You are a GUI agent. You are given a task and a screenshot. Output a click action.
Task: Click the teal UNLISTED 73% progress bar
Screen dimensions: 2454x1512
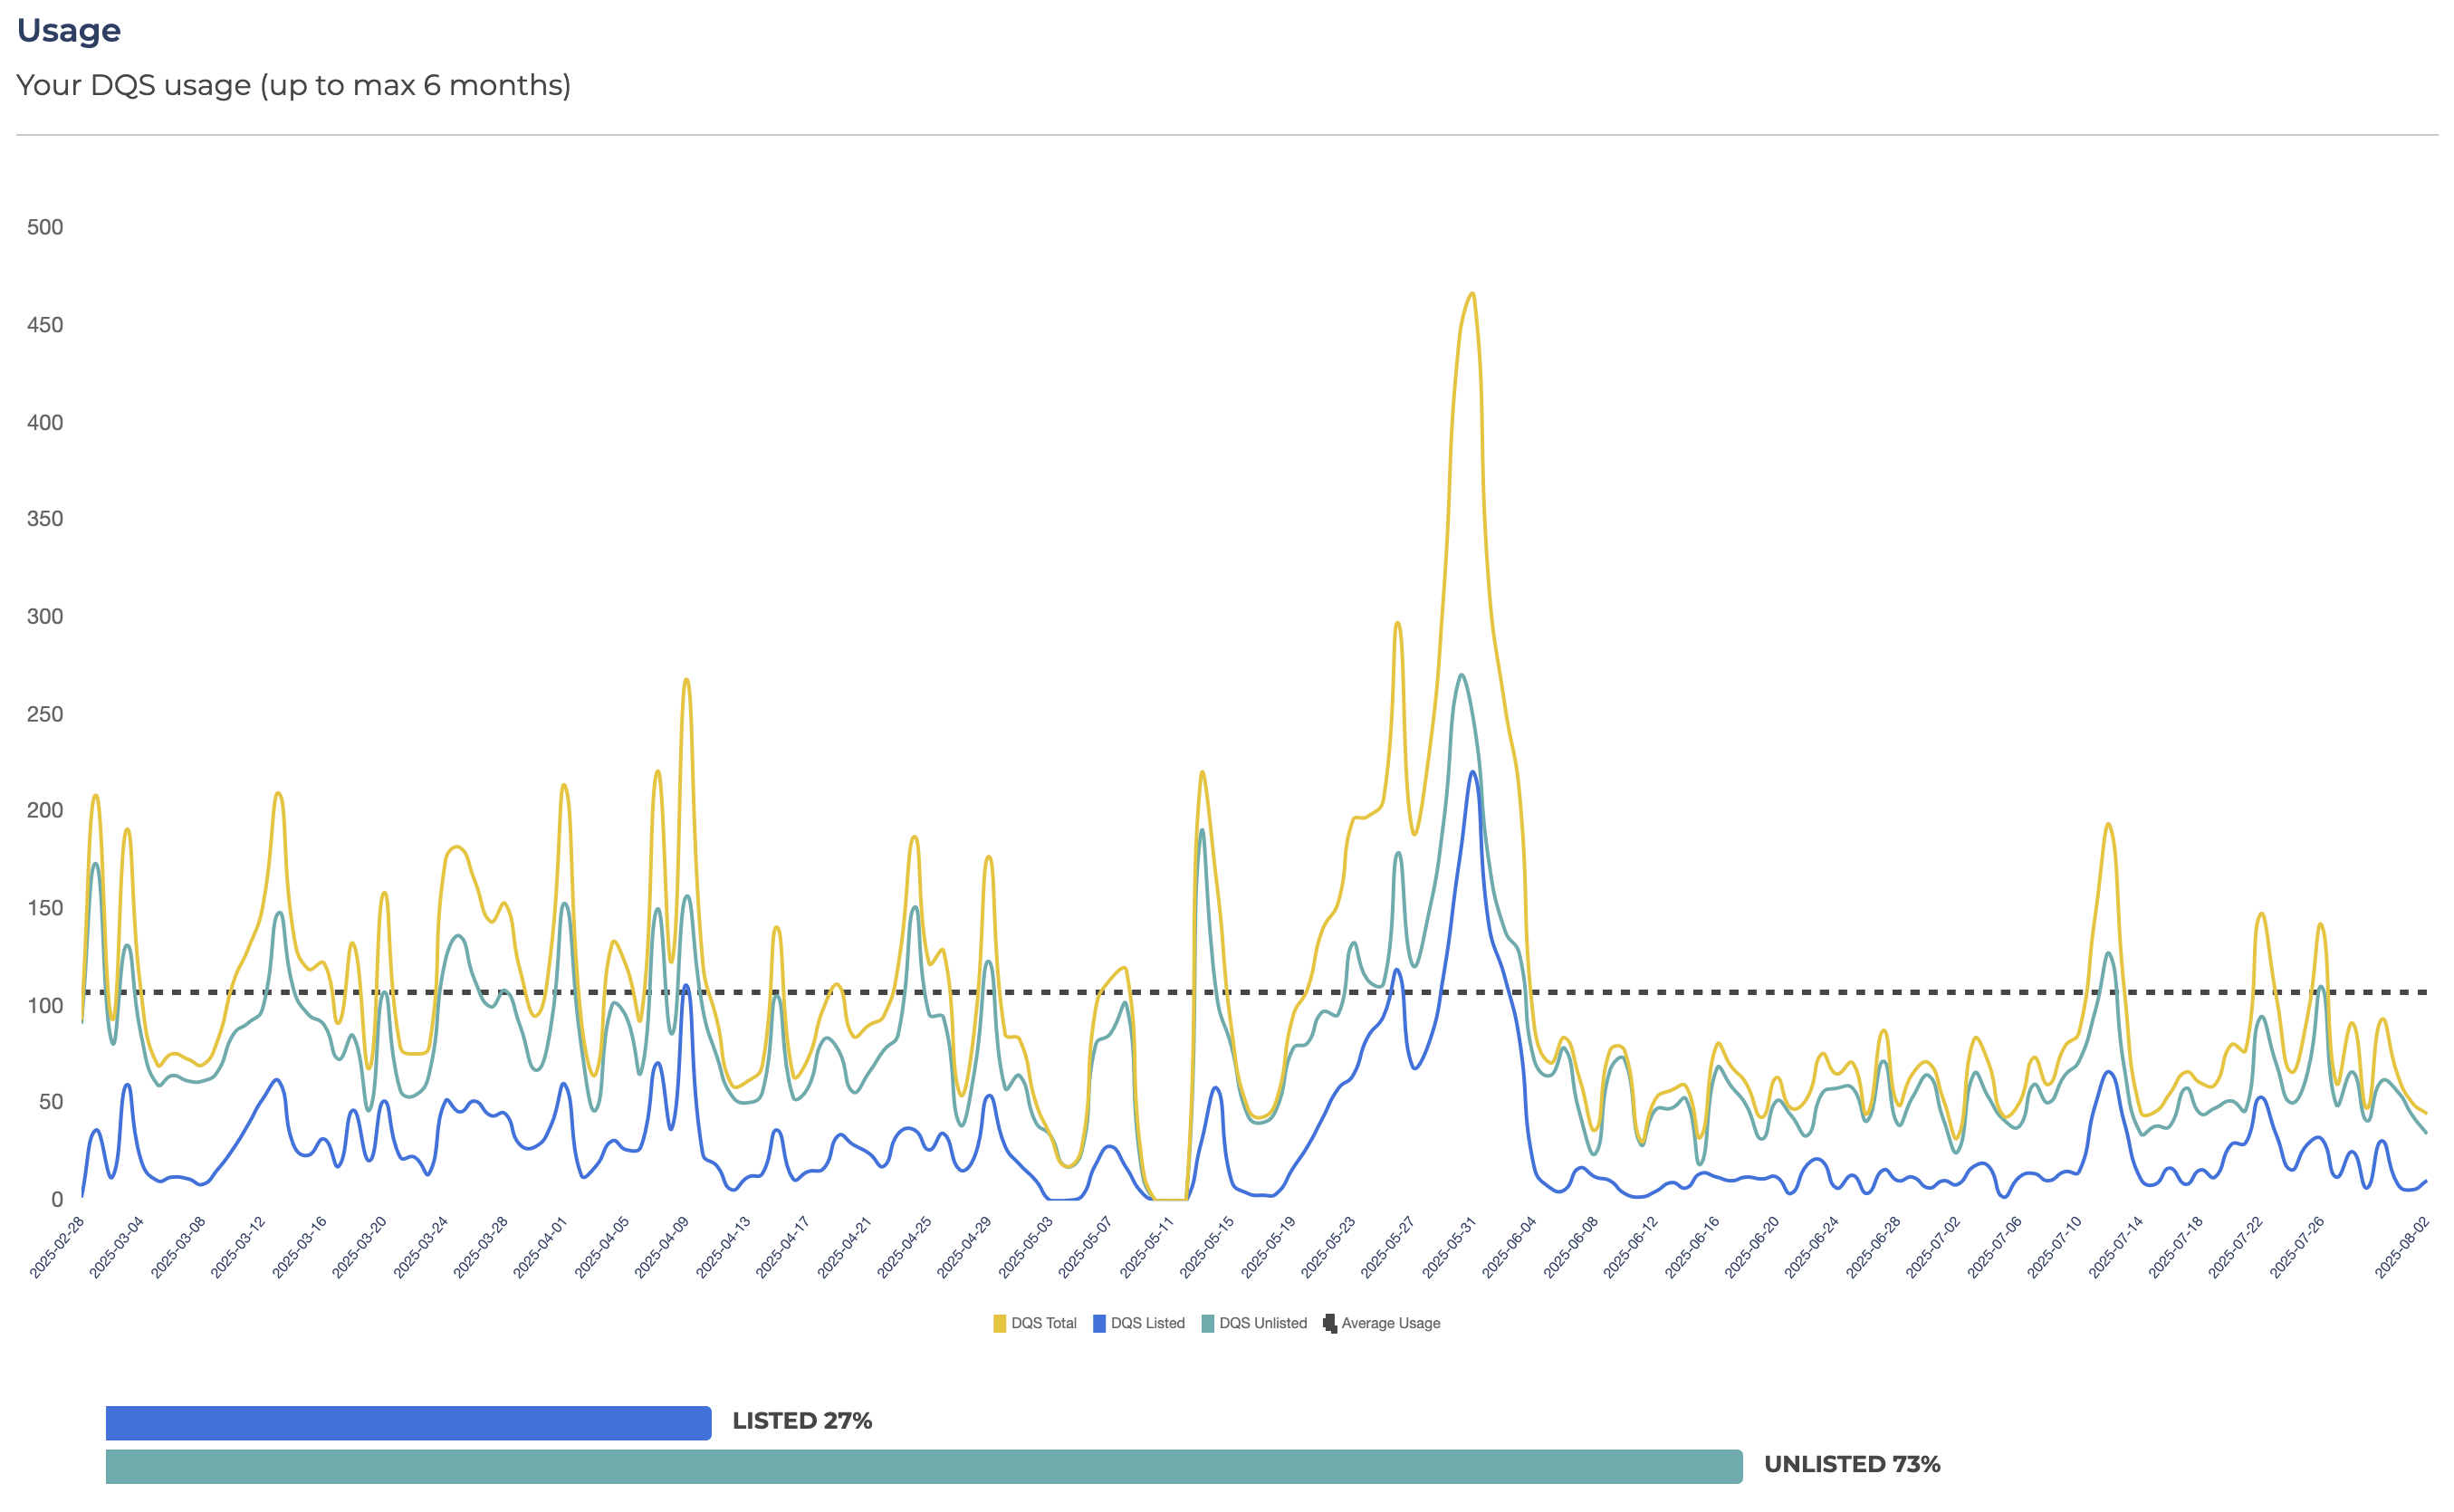point(924,1466)
